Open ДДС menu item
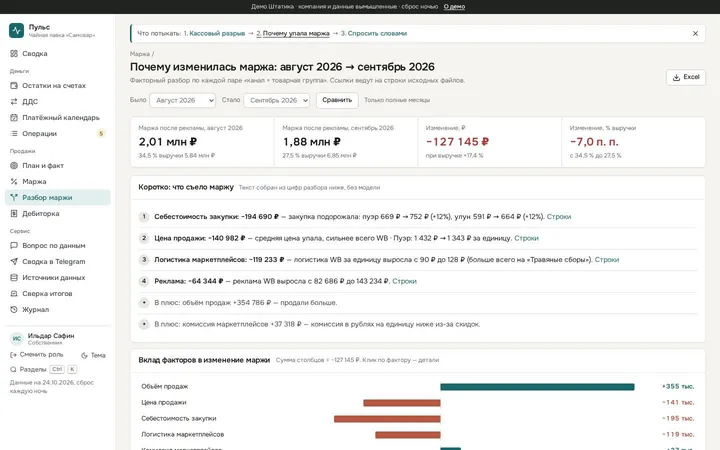The image size is (720, 450). pyautogui.click(x=57, y=101)
